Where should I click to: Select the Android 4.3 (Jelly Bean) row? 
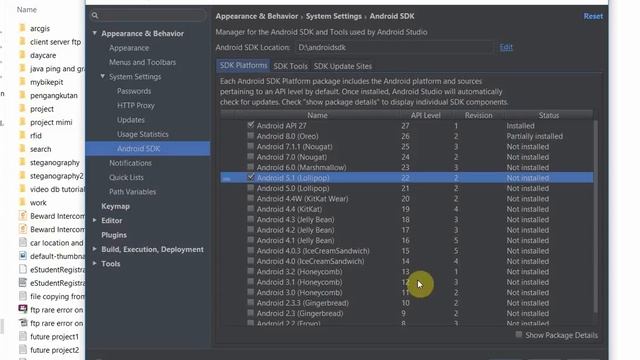pyautogui.click(x=407, y=220)
